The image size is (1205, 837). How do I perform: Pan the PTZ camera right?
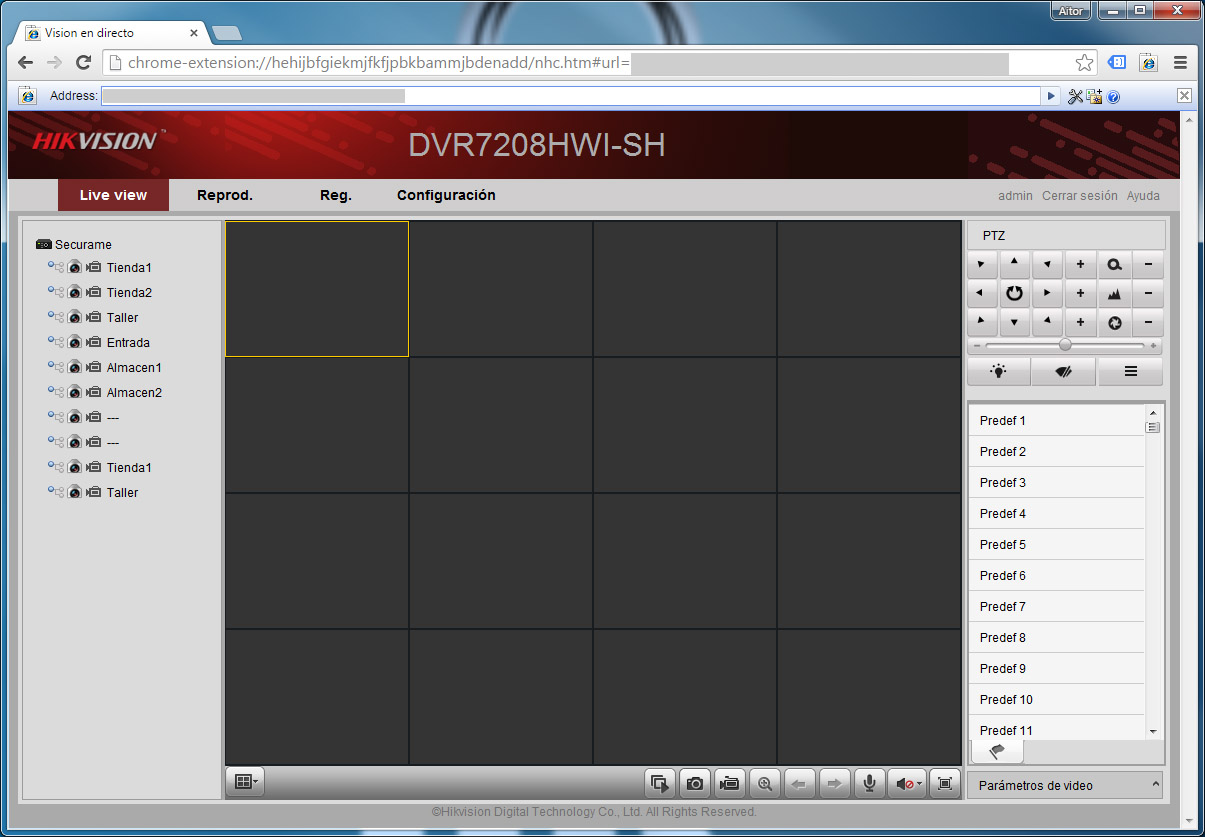tap(1047, 294)
